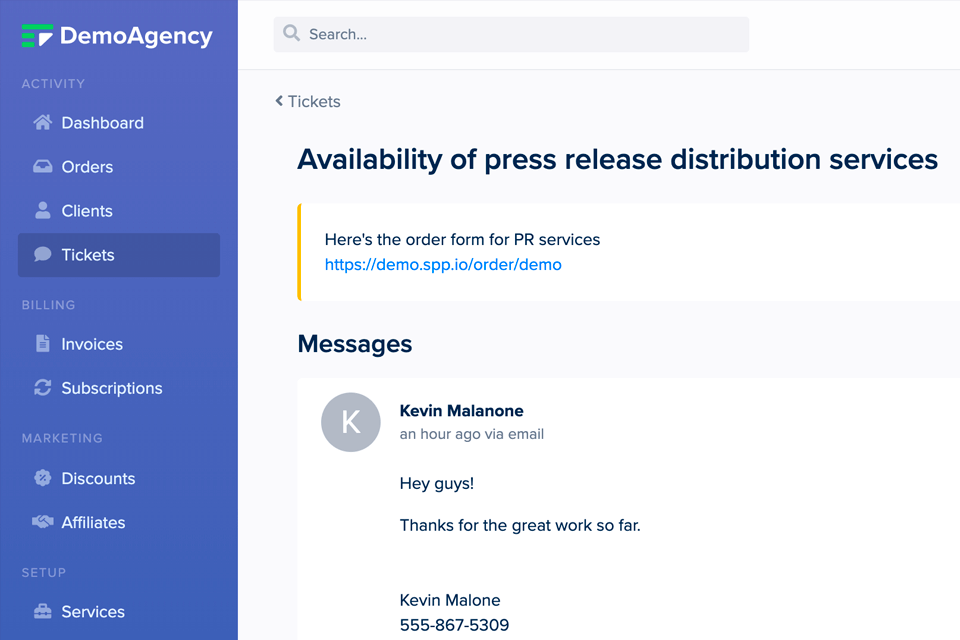This screenshot has height=640, width=960.
Task: Focus the Search input field
Action: coord(520,34)
